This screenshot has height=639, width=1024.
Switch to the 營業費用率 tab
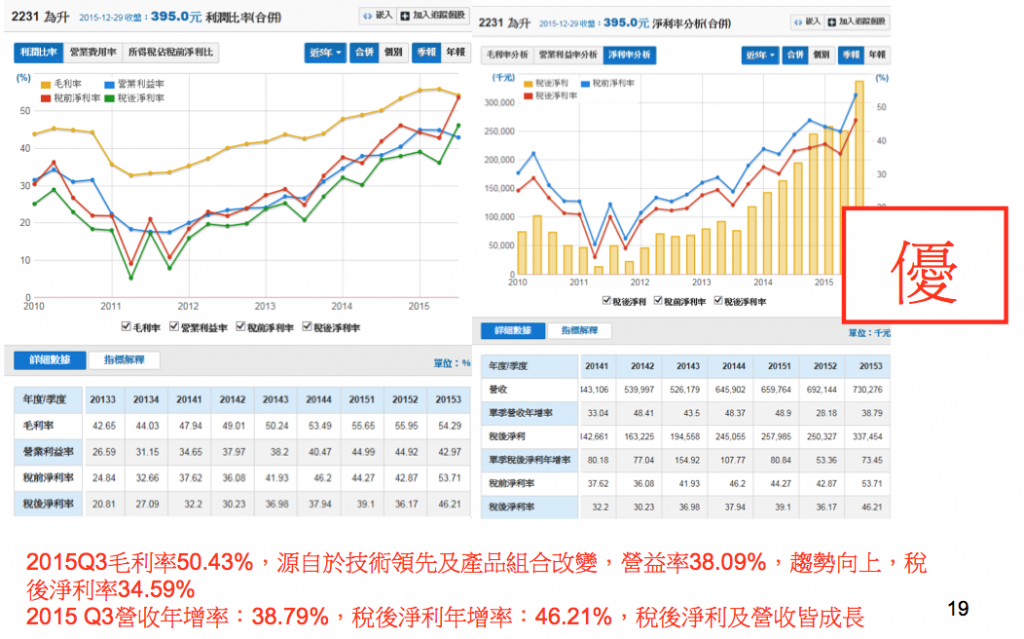[x=94, y=52]
